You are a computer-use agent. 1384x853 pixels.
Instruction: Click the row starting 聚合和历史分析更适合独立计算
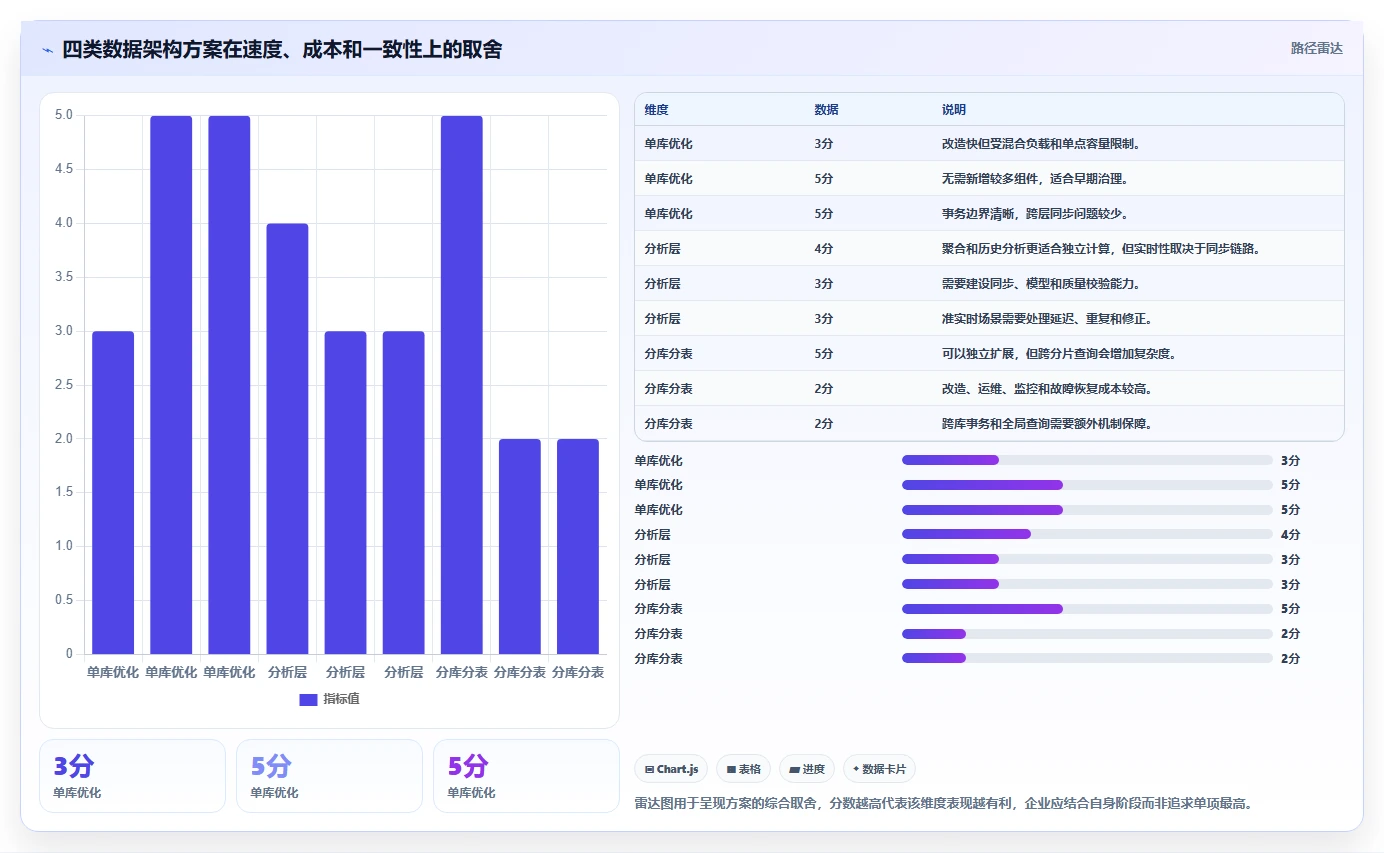[x=989, y=249]
